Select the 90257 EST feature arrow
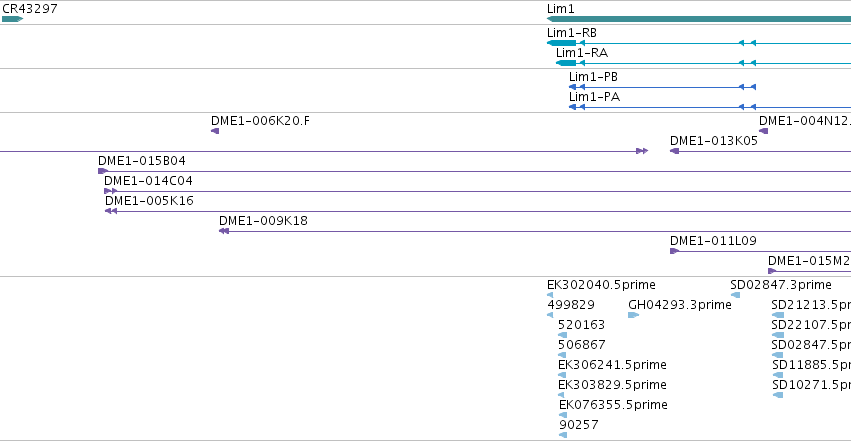The width and height of the screenshot is (851, 441). [563, 435]
